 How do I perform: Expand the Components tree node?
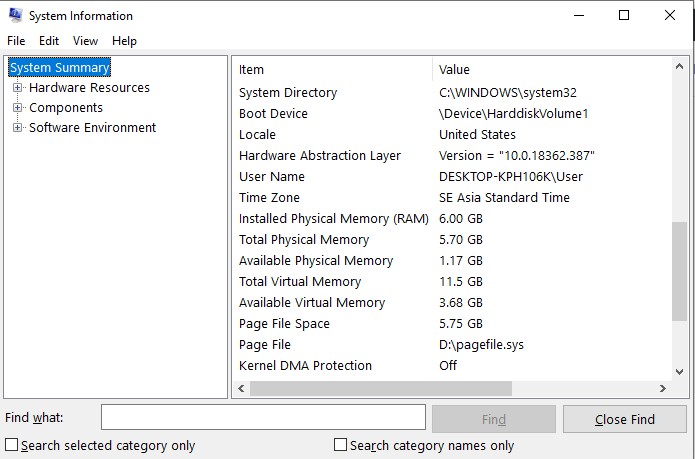(17, 108)
